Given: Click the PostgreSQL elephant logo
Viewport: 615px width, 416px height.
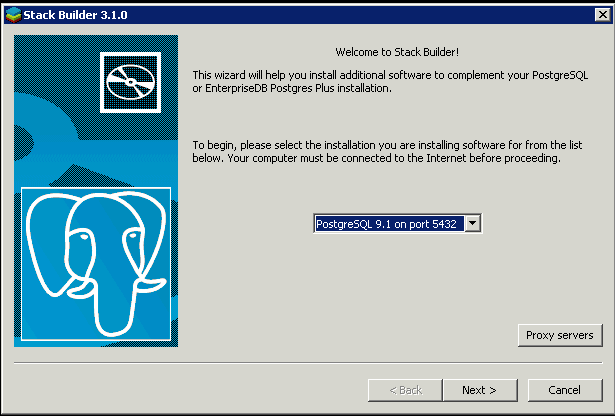Looking at the screenshot, I should tap(96, 264).
